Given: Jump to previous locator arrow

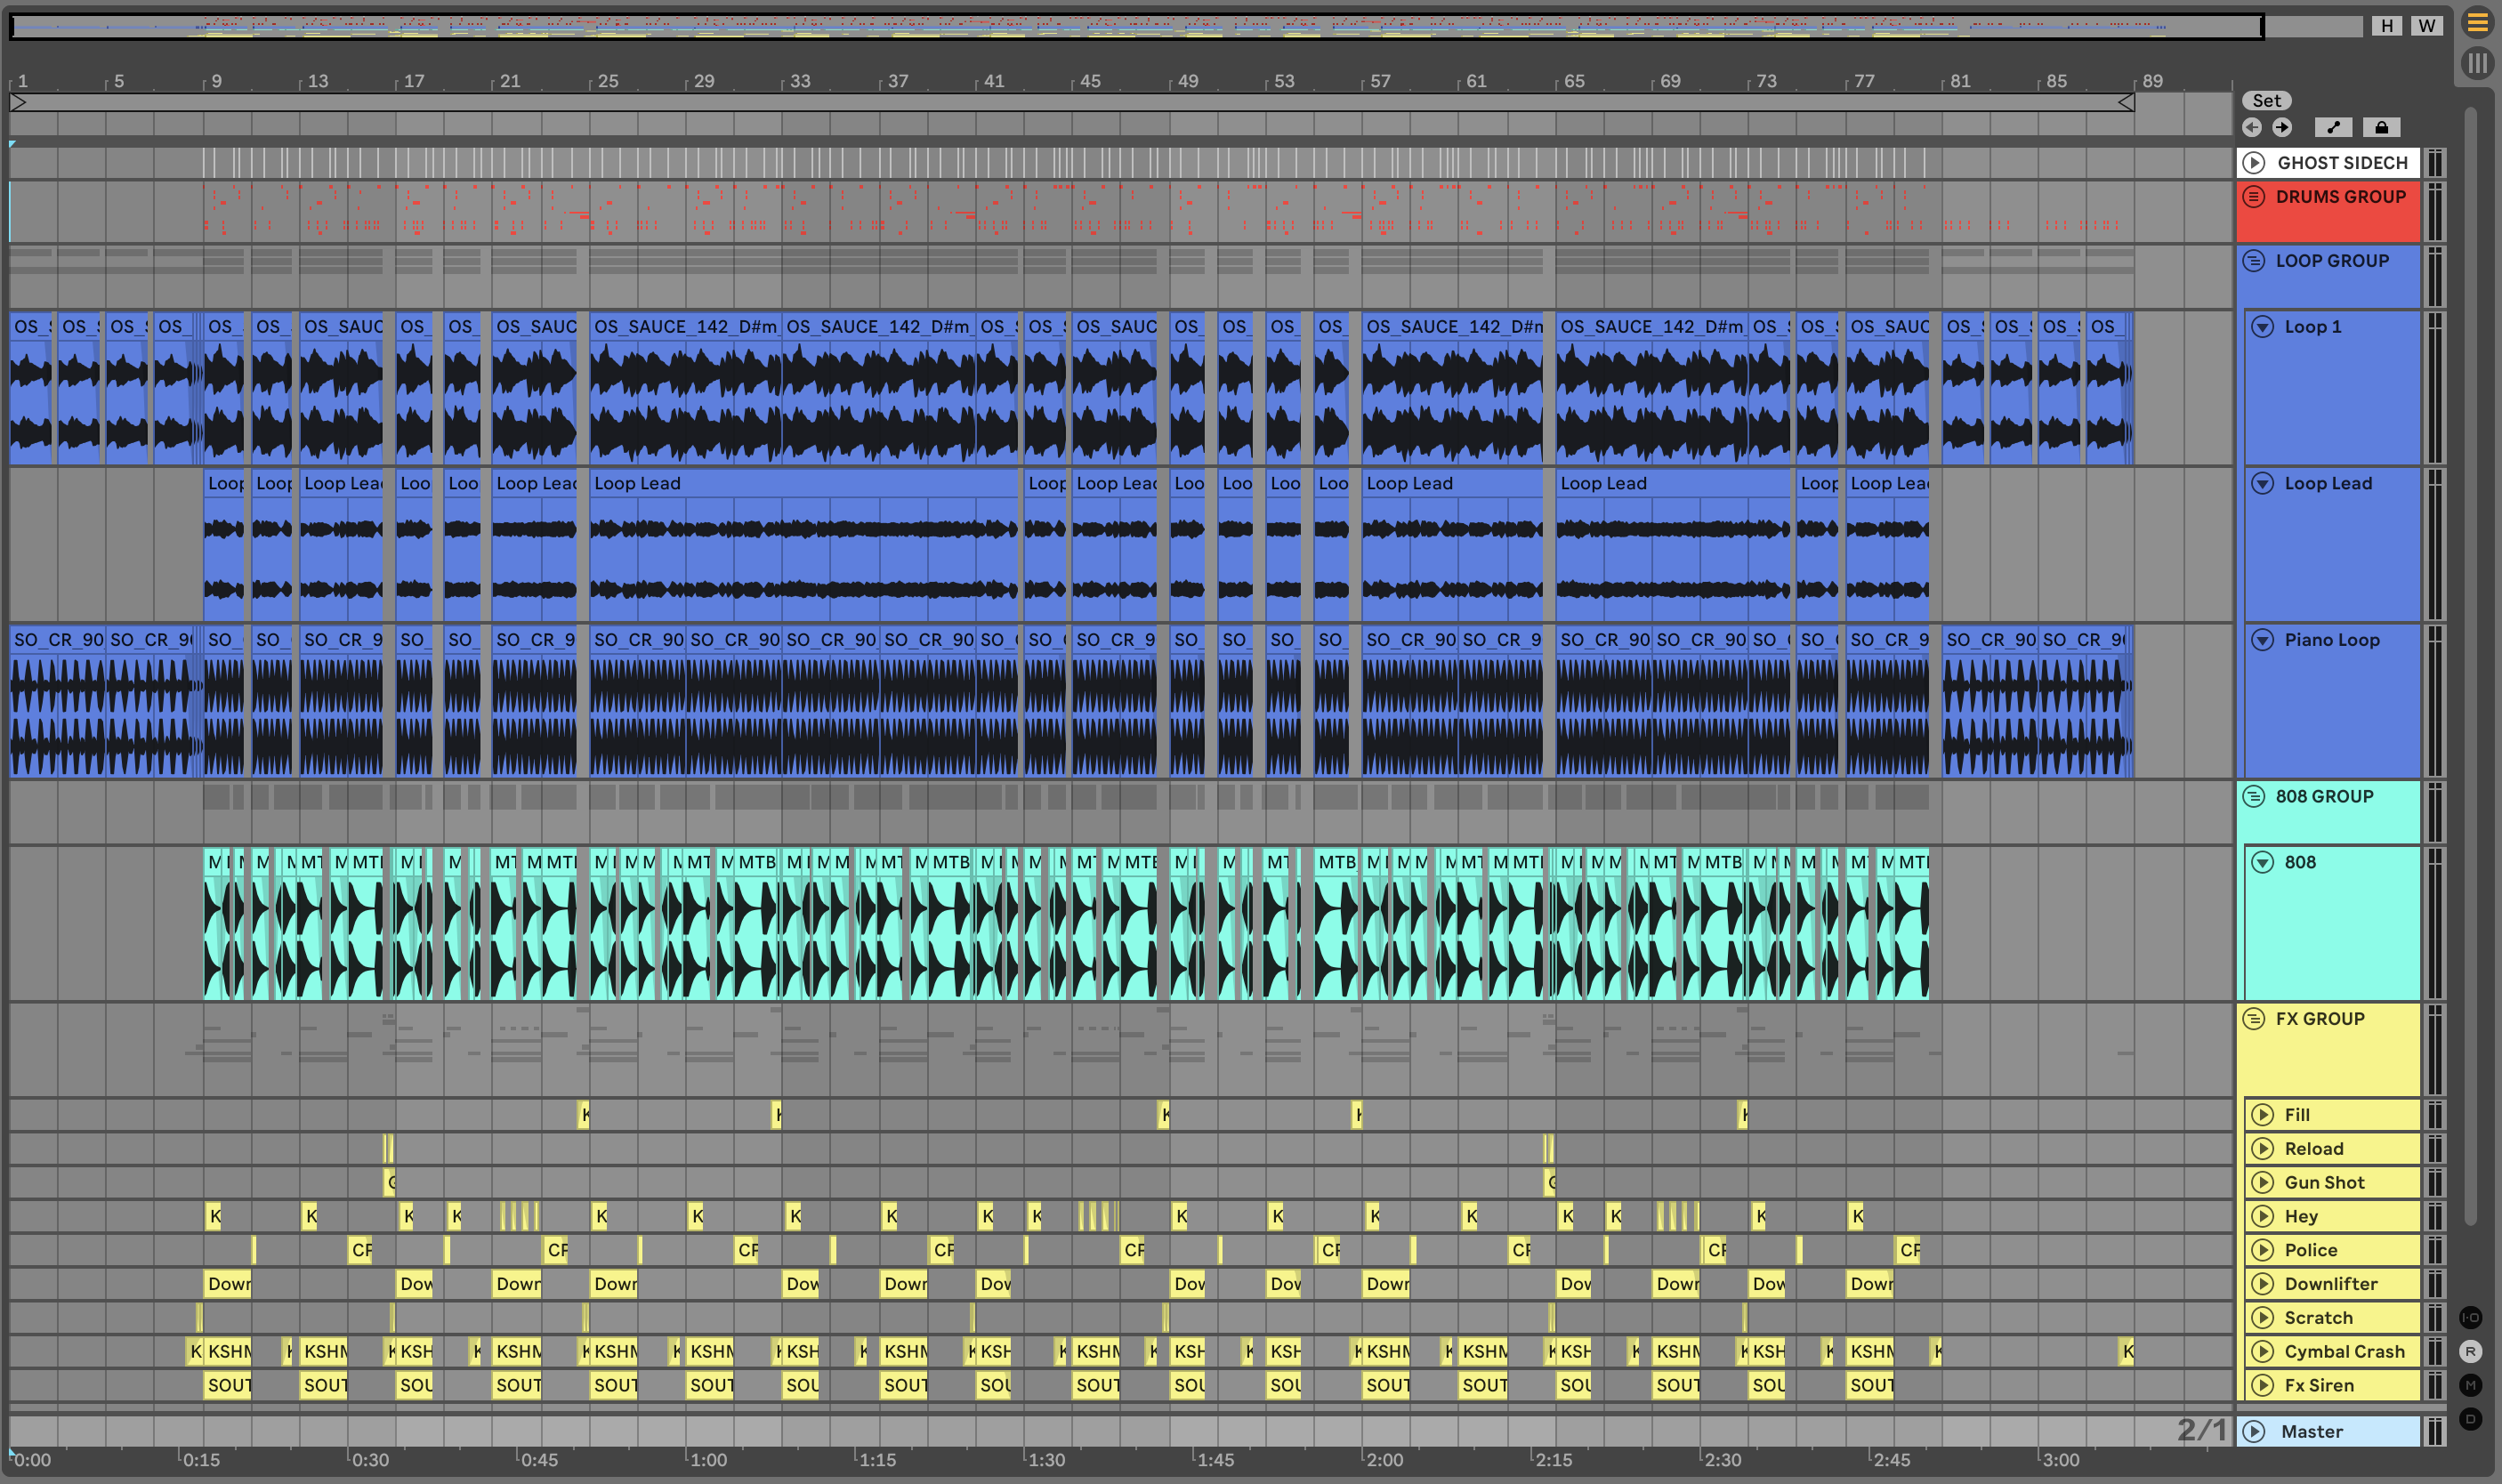Looking at the screenshot, I should coord(2252,127).
